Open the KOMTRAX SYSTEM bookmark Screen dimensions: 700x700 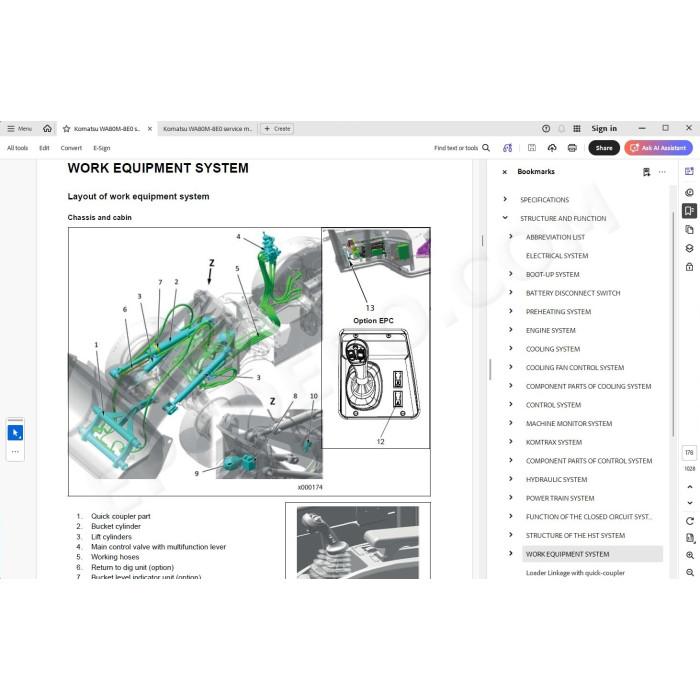554,442
